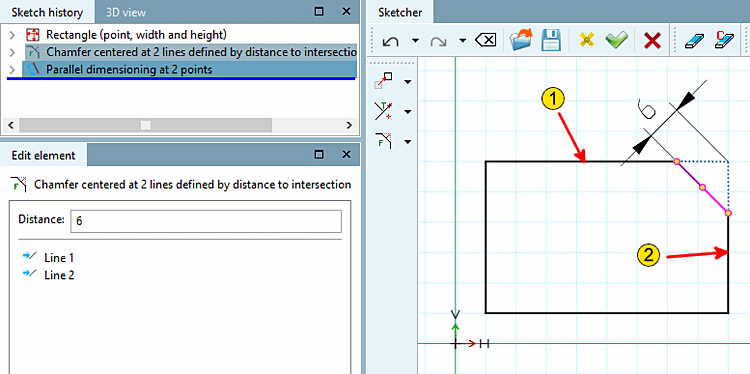The image size is (750, 374).
Task: Click the Undo arrow icon
Action: pyautogui.click(x=391, y=41)
